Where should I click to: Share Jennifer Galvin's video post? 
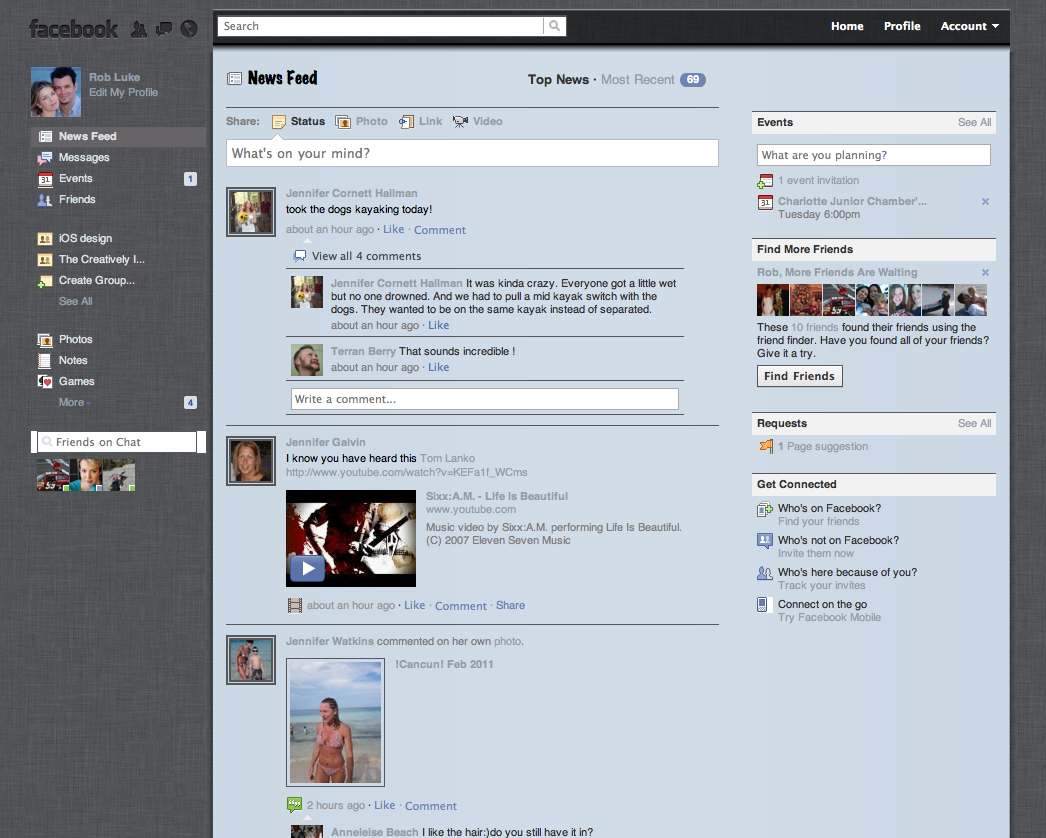(x=510, y=605)
